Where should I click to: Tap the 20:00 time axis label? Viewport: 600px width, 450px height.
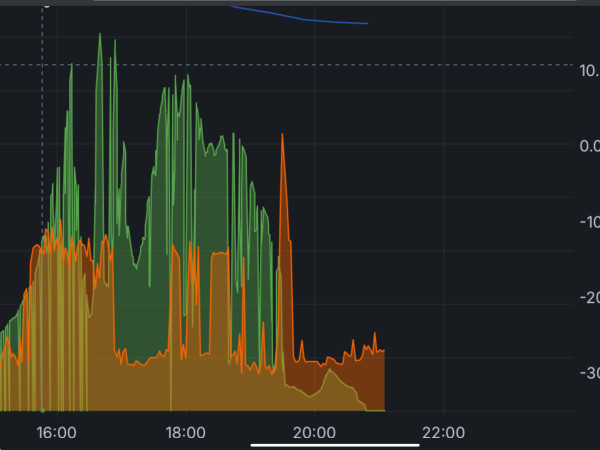click(x=314, y=433)
